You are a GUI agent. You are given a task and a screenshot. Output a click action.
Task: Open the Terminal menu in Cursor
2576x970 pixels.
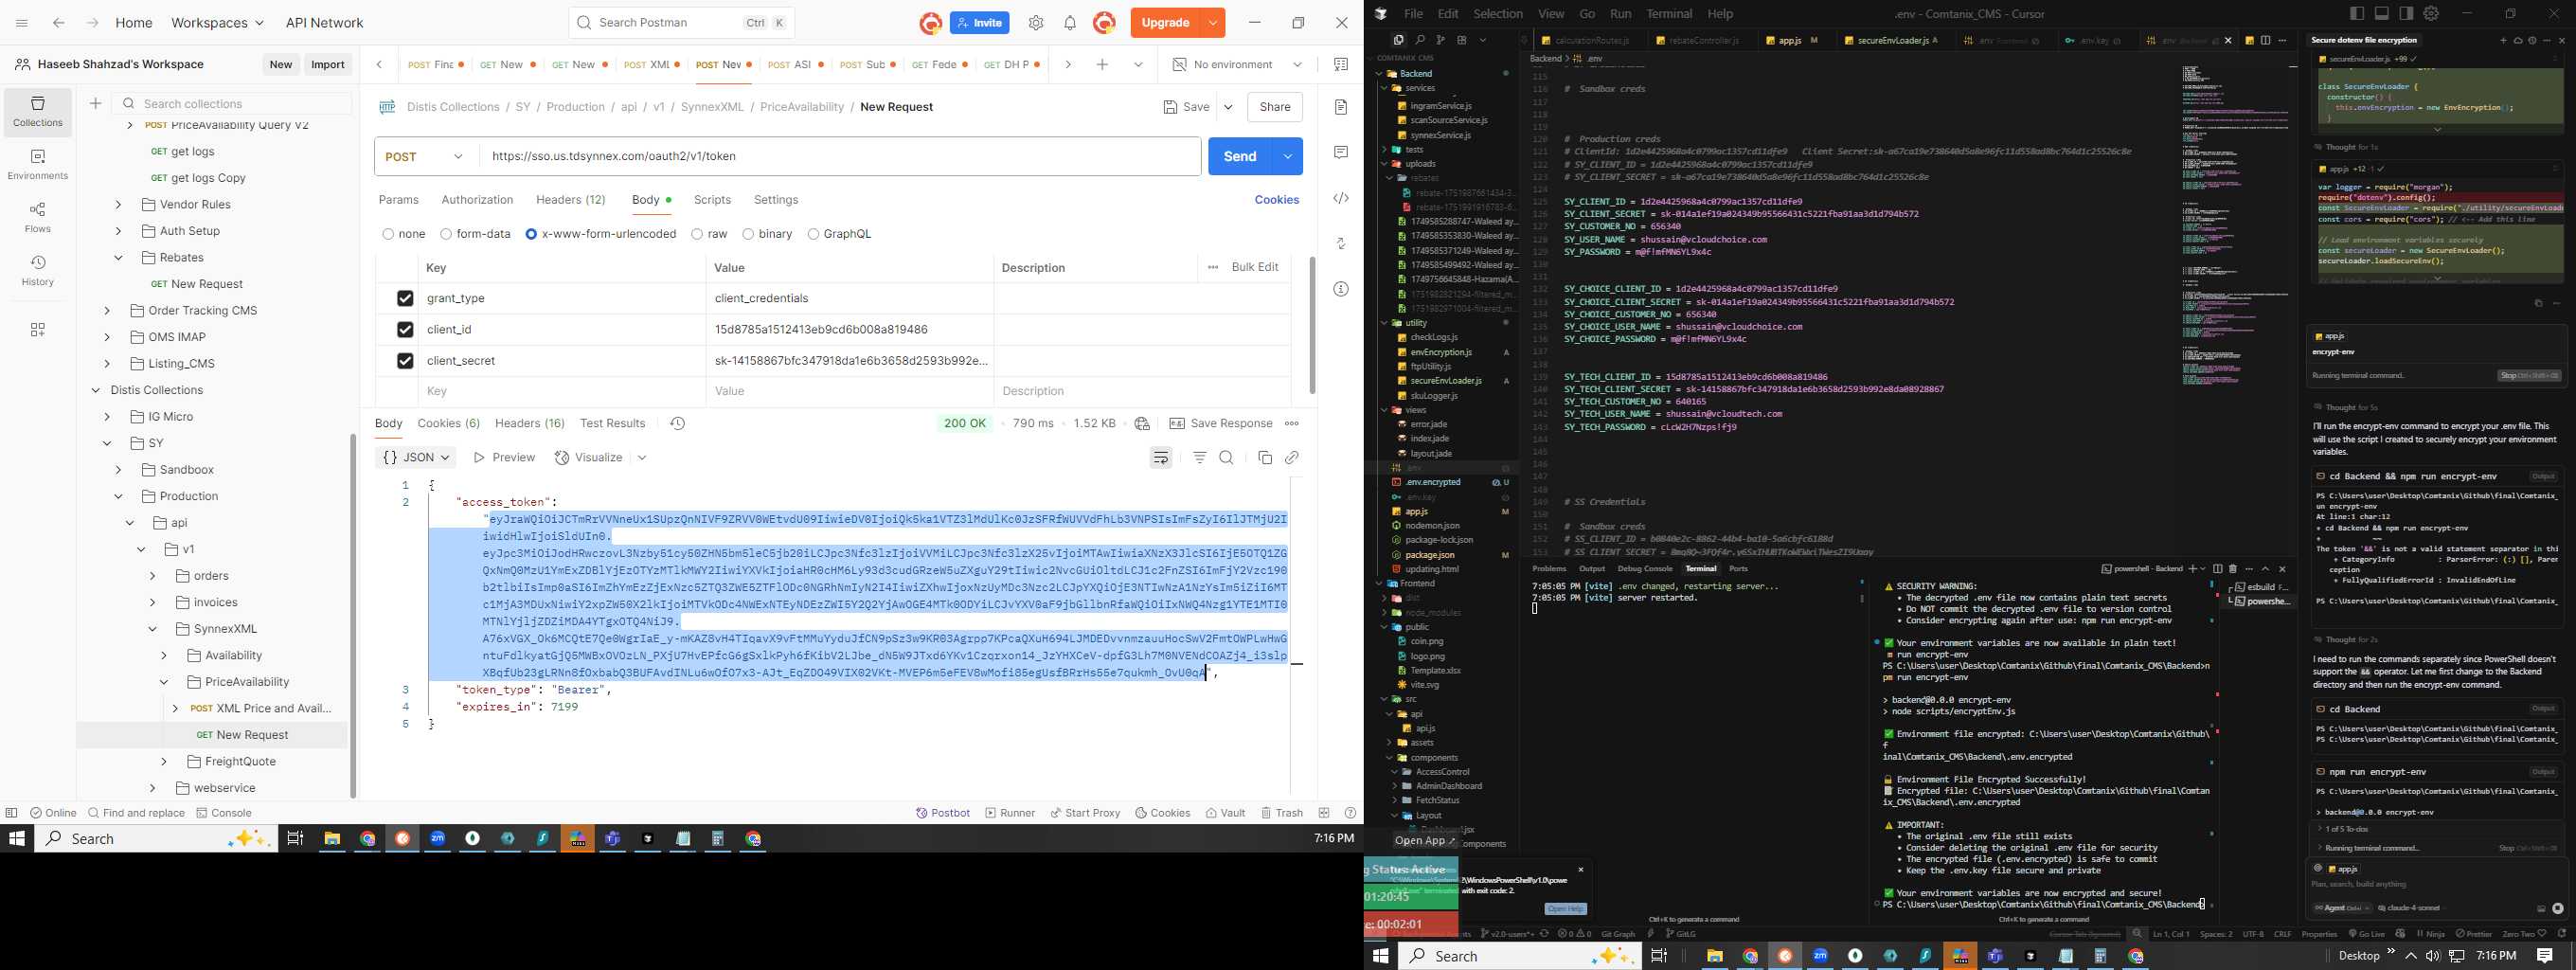click(1669, 14)
